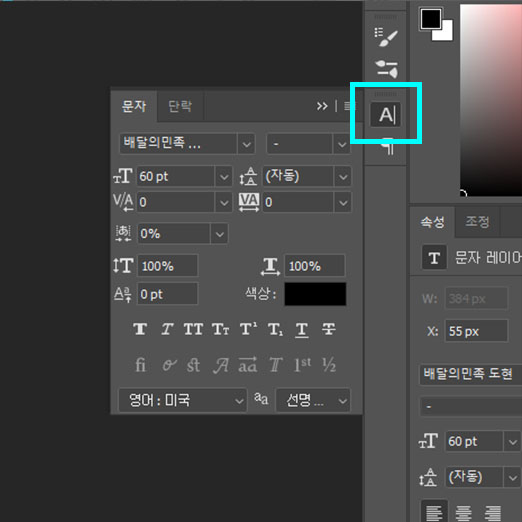
Task: Switch to the 단락 tab
Action: tap(180, 106)
